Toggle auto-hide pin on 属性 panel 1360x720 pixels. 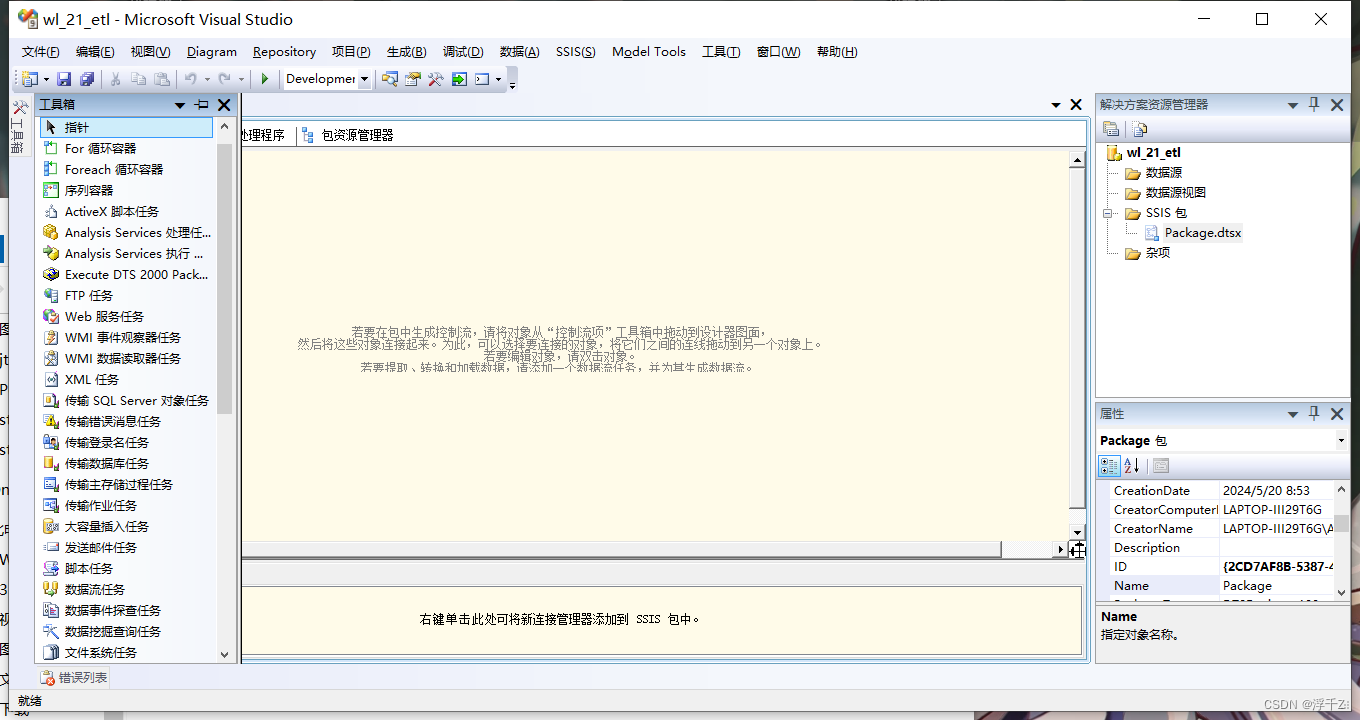coord(1314,414)
